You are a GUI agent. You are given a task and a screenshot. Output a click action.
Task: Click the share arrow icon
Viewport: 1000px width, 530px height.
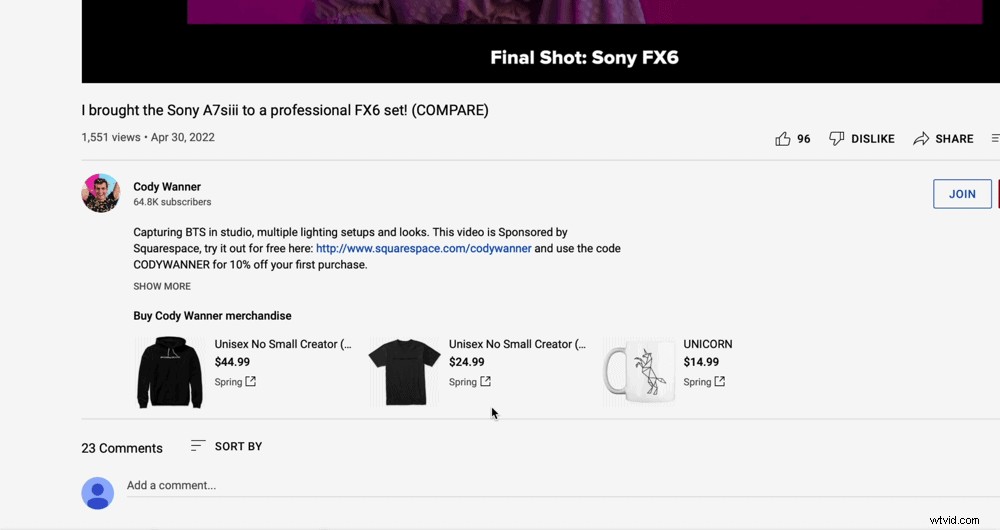pos(921,139)
